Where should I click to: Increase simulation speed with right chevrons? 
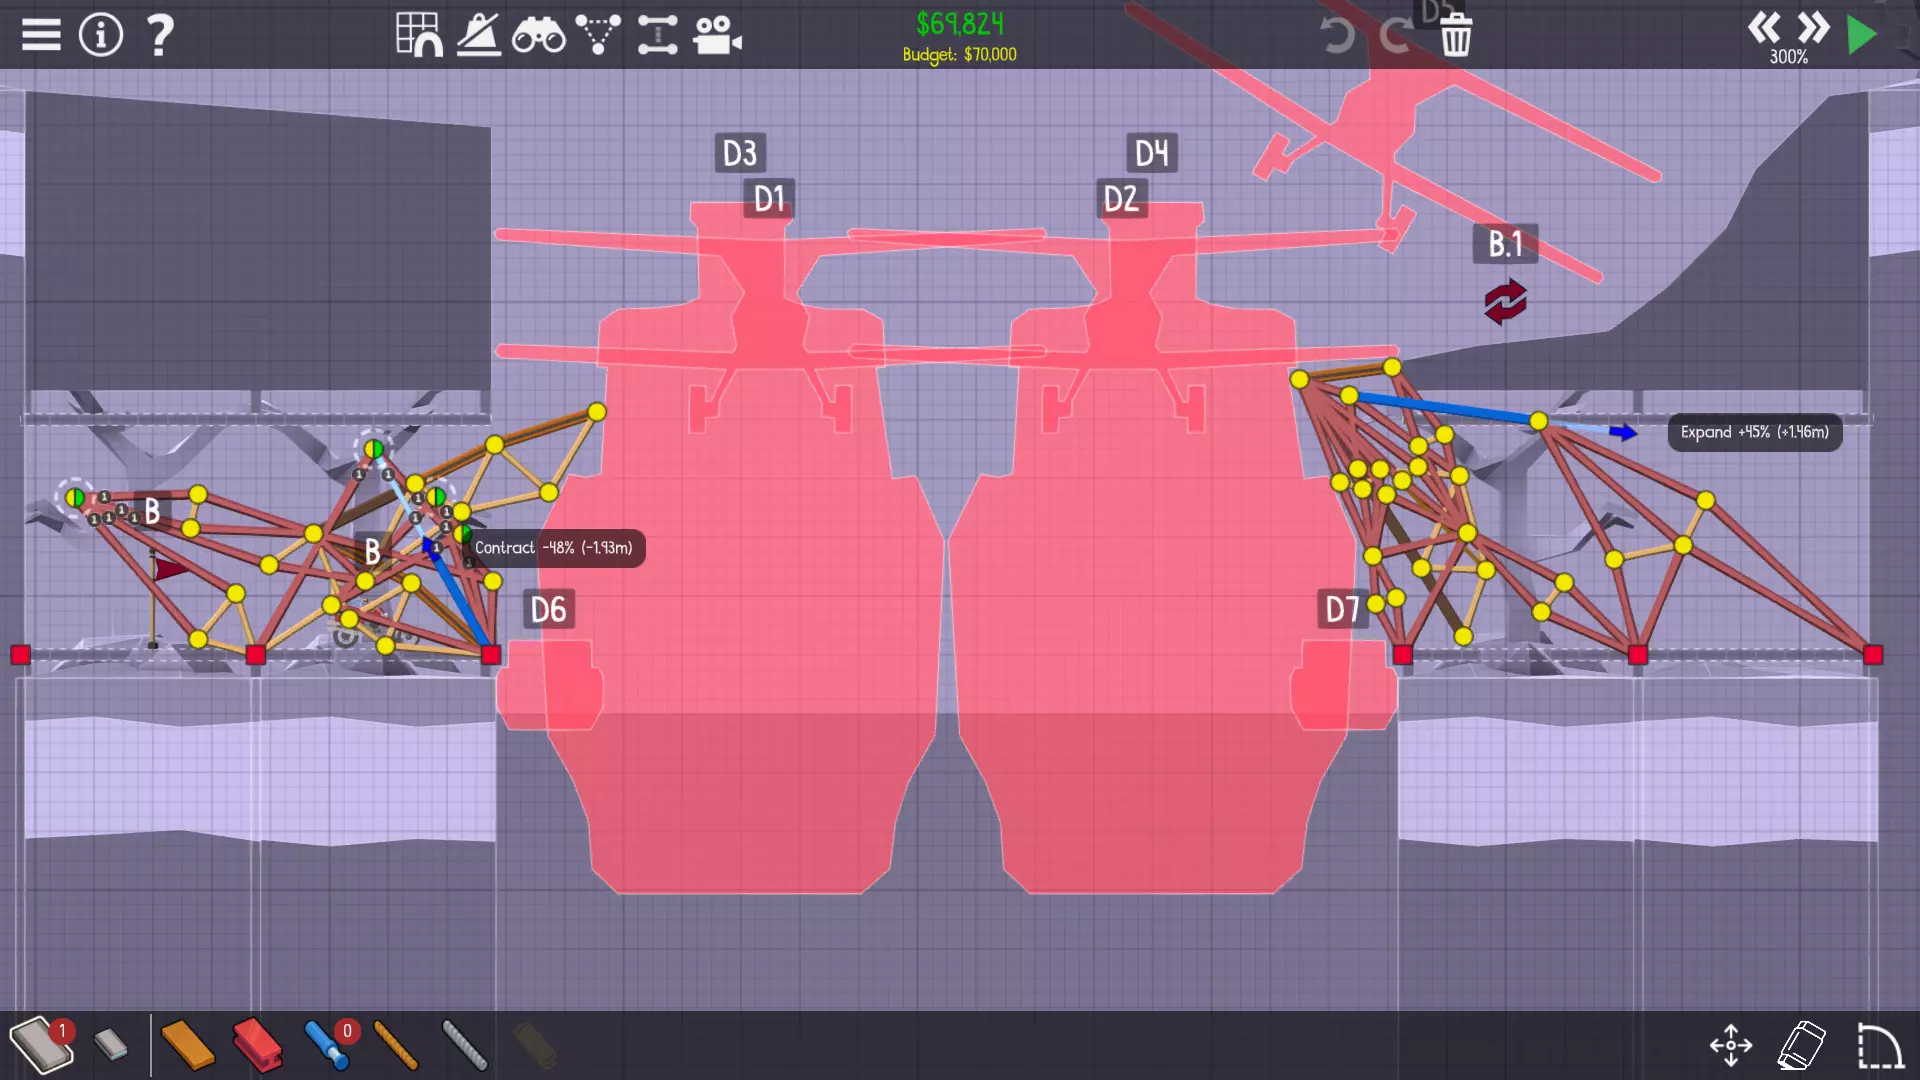pos(1813,28)
